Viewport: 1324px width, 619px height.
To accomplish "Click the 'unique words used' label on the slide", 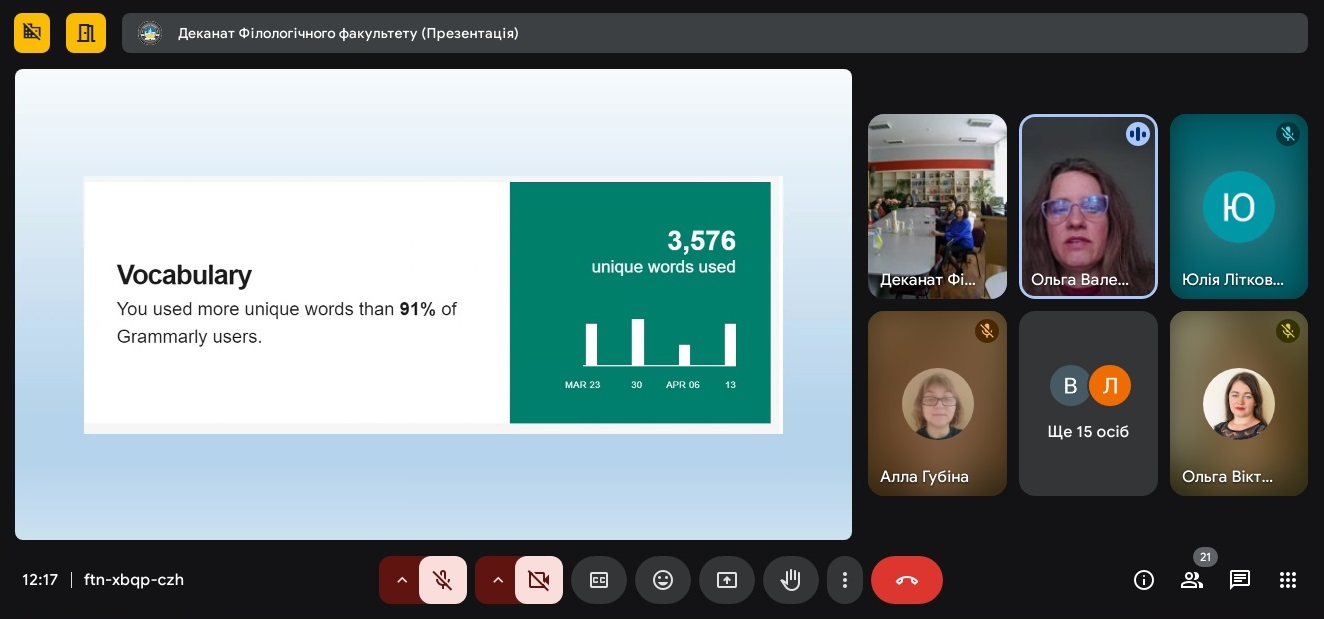I will pyautogui.click(x=663, y=267).
